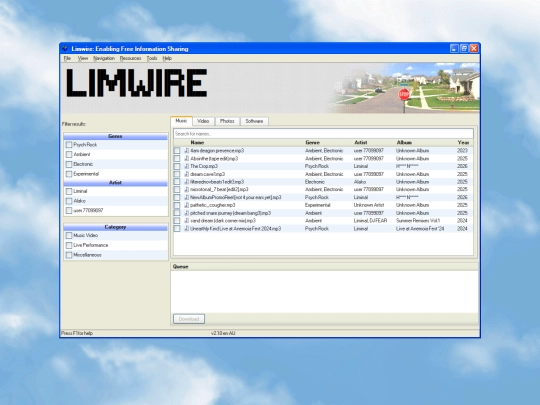Open the Resources menu
This screenshot has width=540, height=405.
131,58
